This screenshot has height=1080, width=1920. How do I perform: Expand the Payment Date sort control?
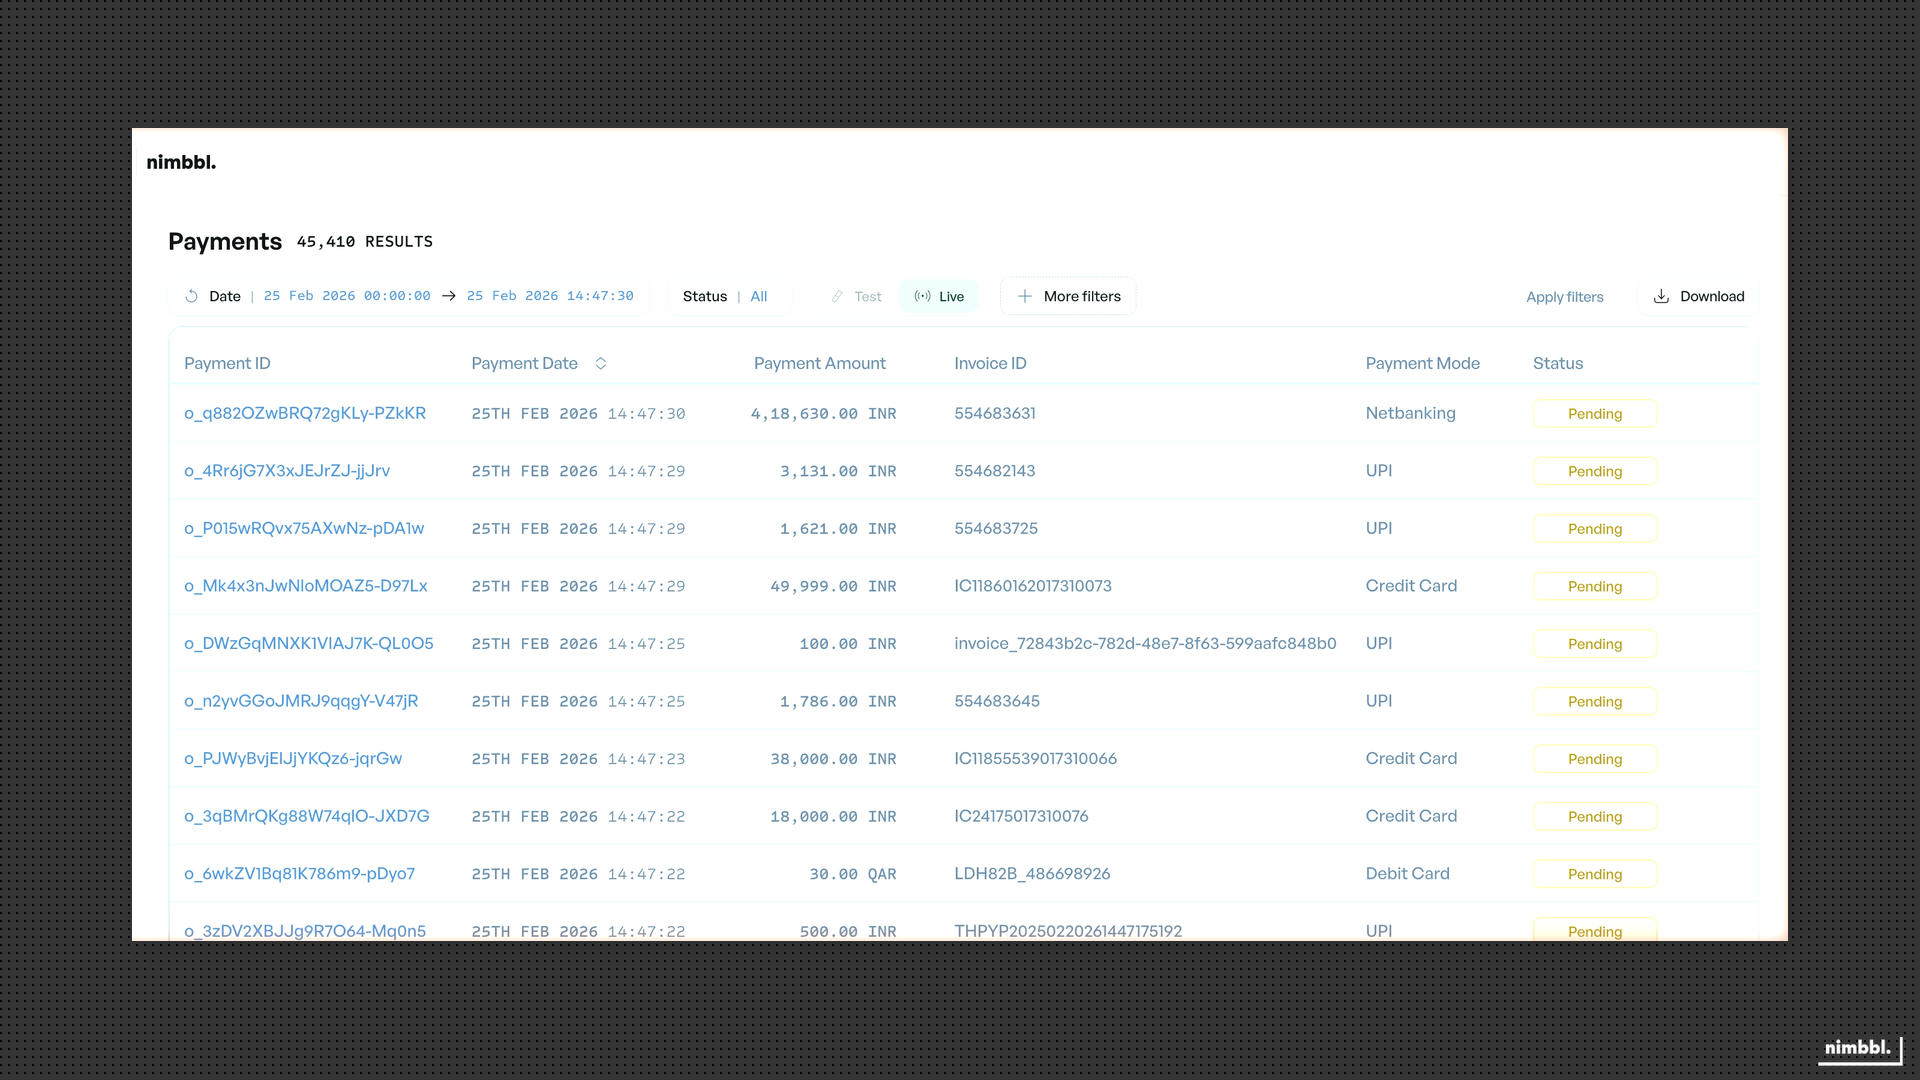coord(601,363)
